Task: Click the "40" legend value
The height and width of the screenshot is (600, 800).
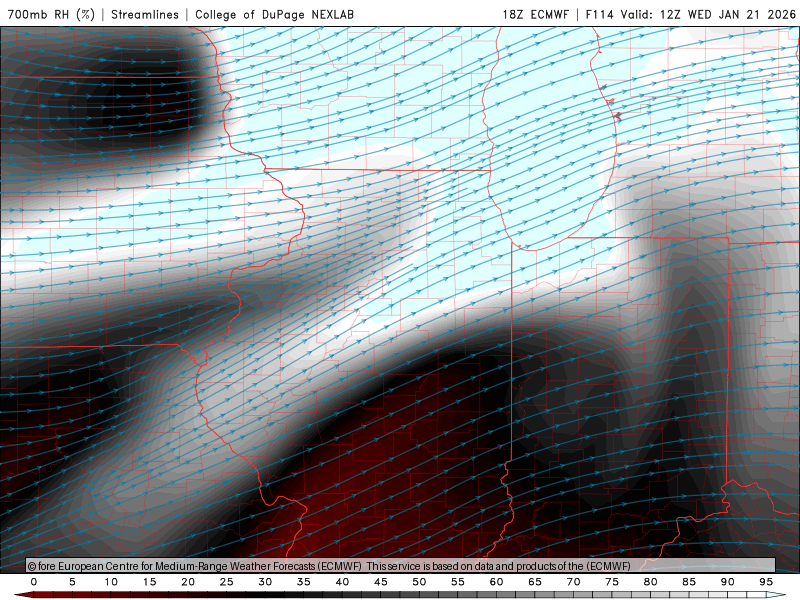Action: coord(342,582)
